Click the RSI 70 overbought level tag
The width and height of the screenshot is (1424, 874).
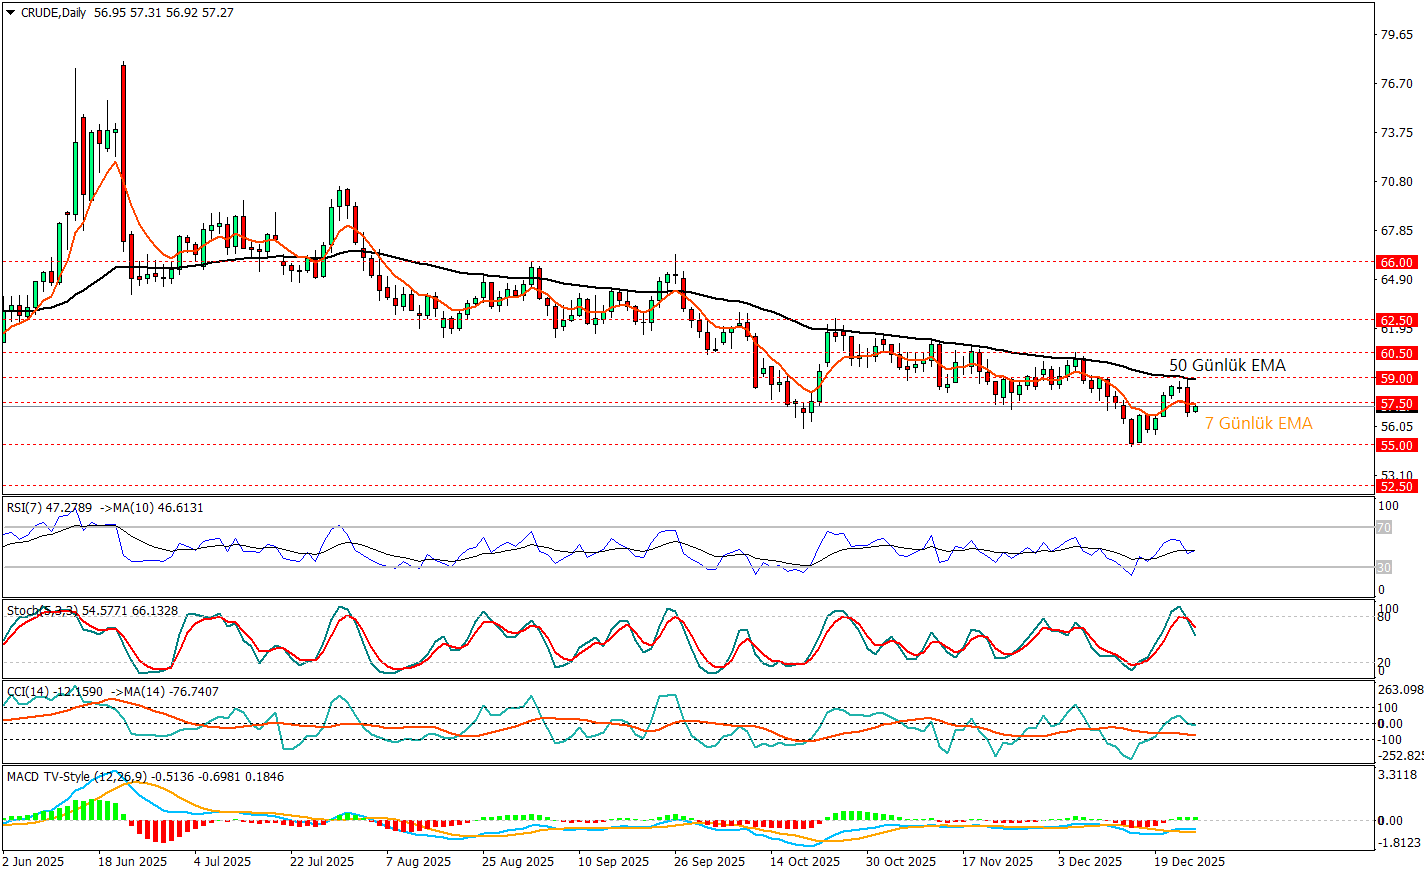click(1384, 527)
